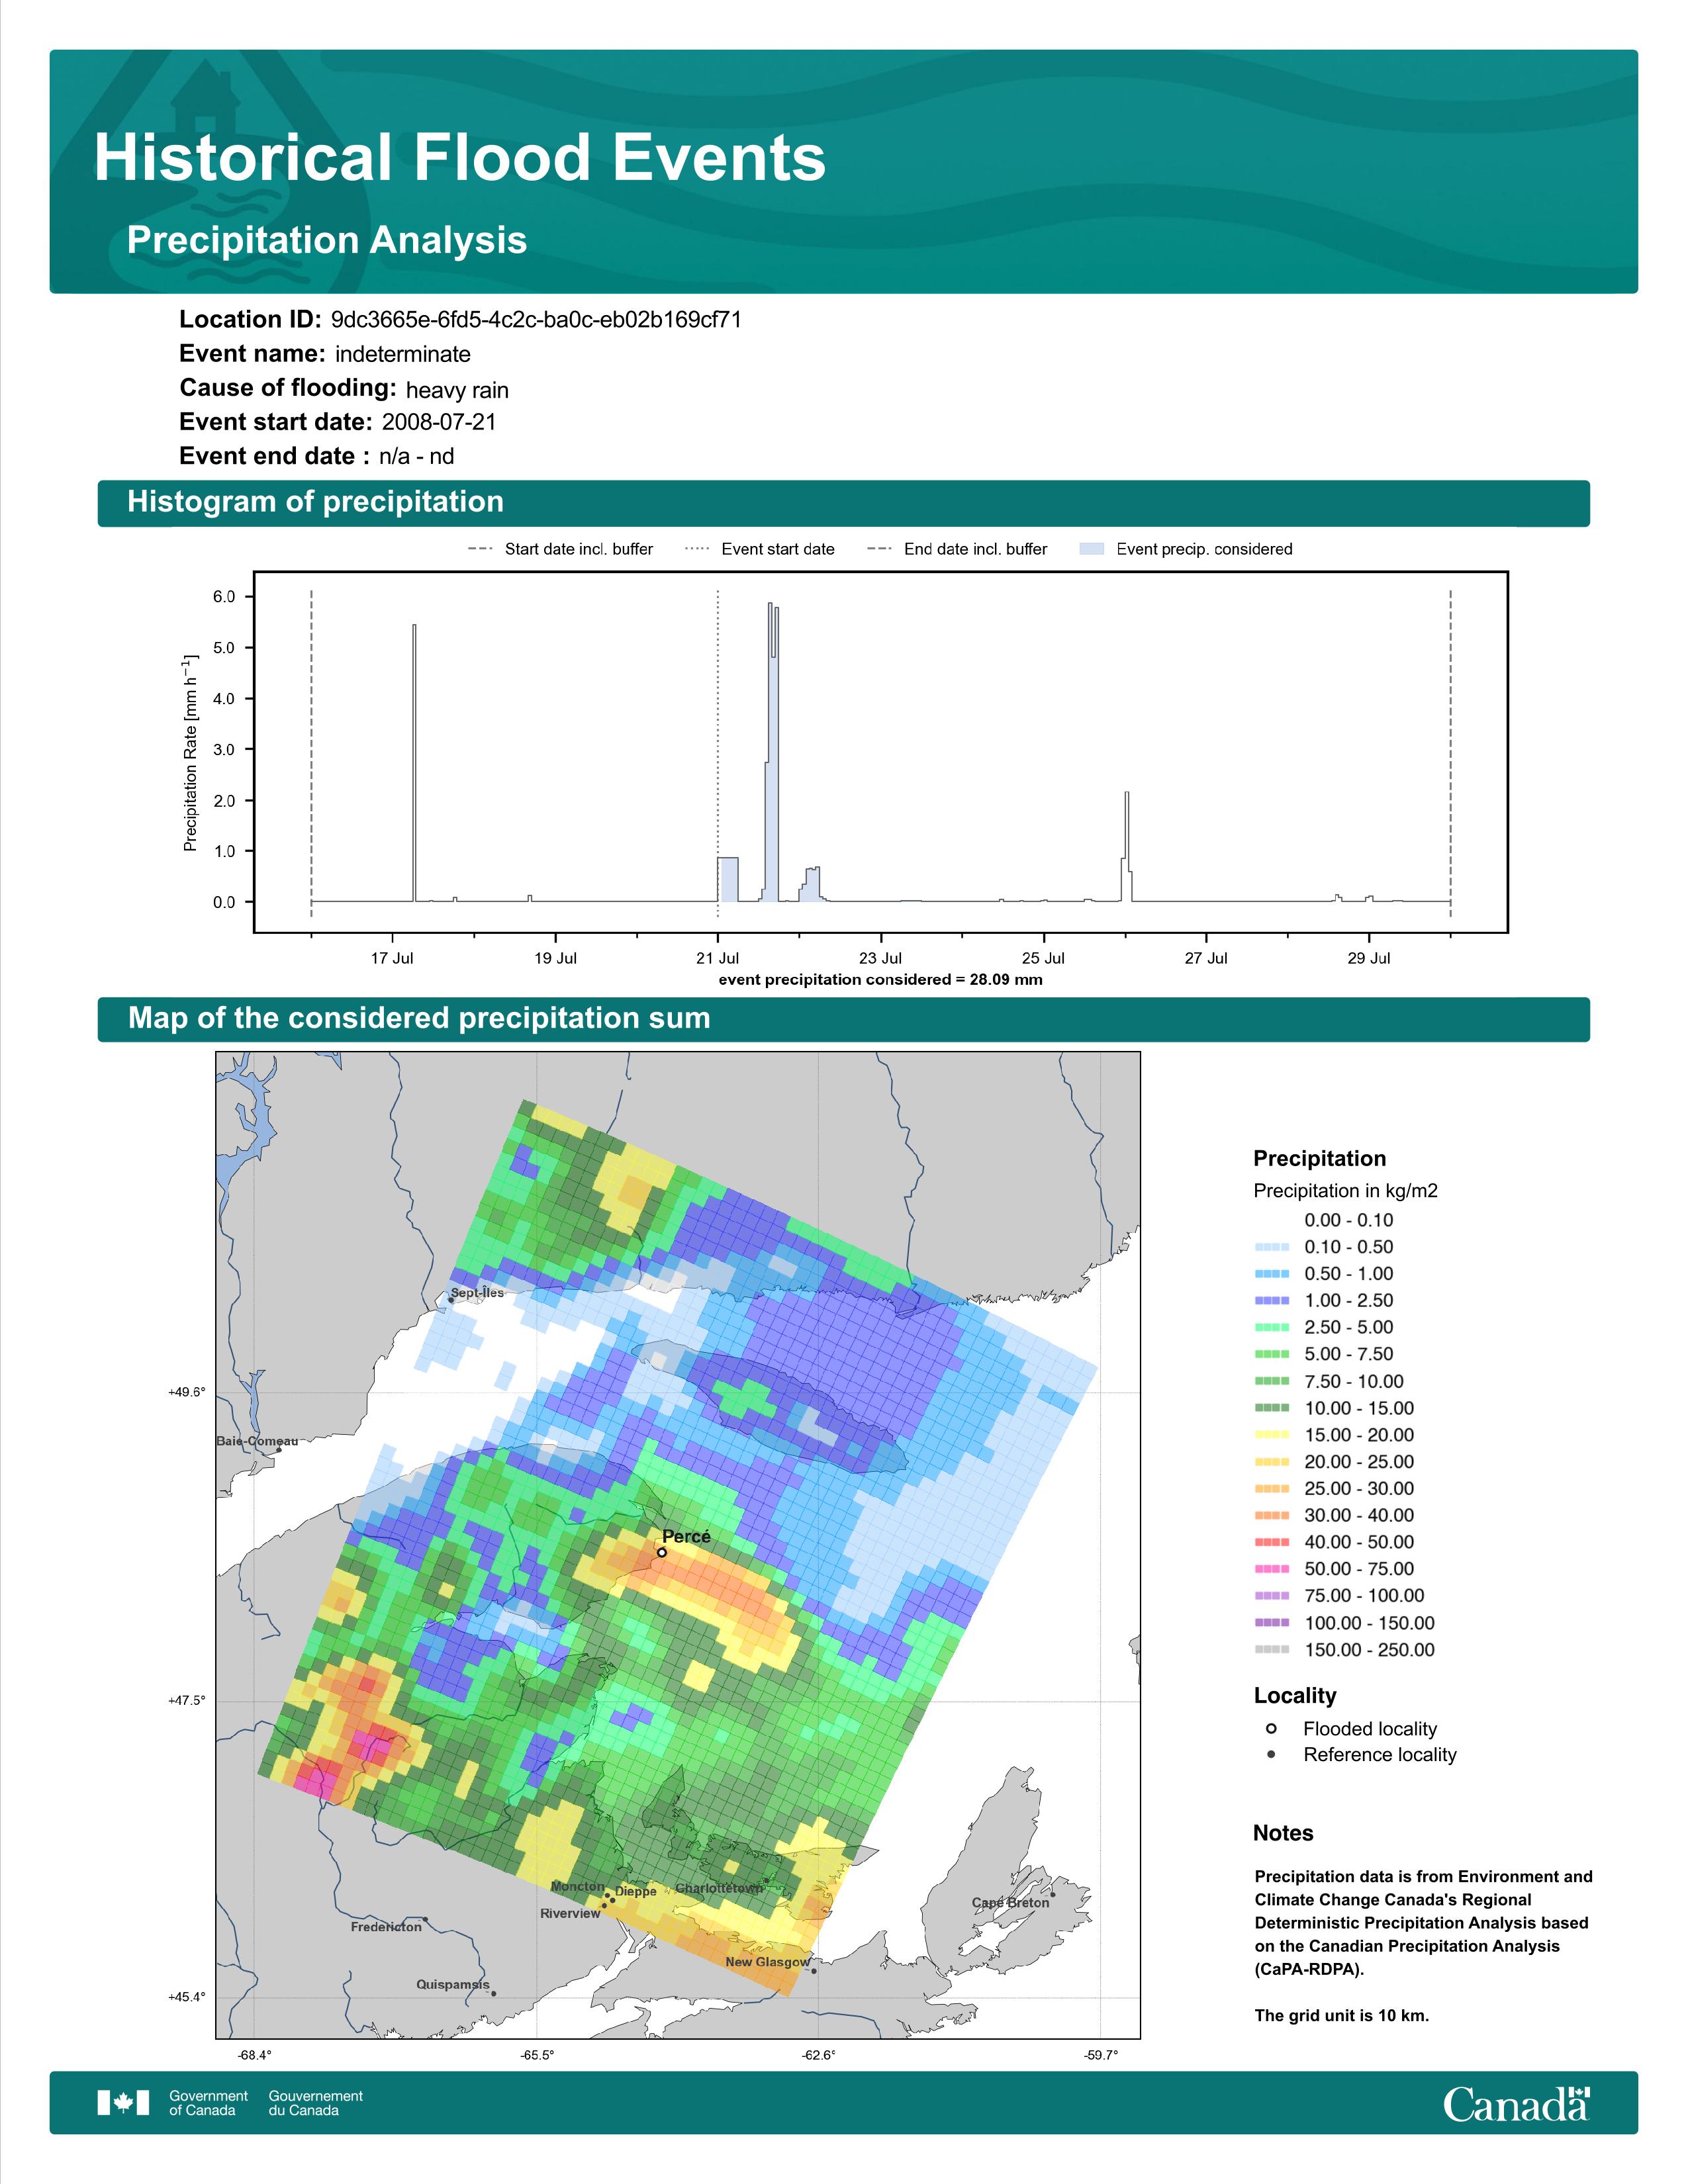Click the "6.0" y-axis tick label
The image size is (1688, 2184).
pyautogui.click(x=224, y=597)
